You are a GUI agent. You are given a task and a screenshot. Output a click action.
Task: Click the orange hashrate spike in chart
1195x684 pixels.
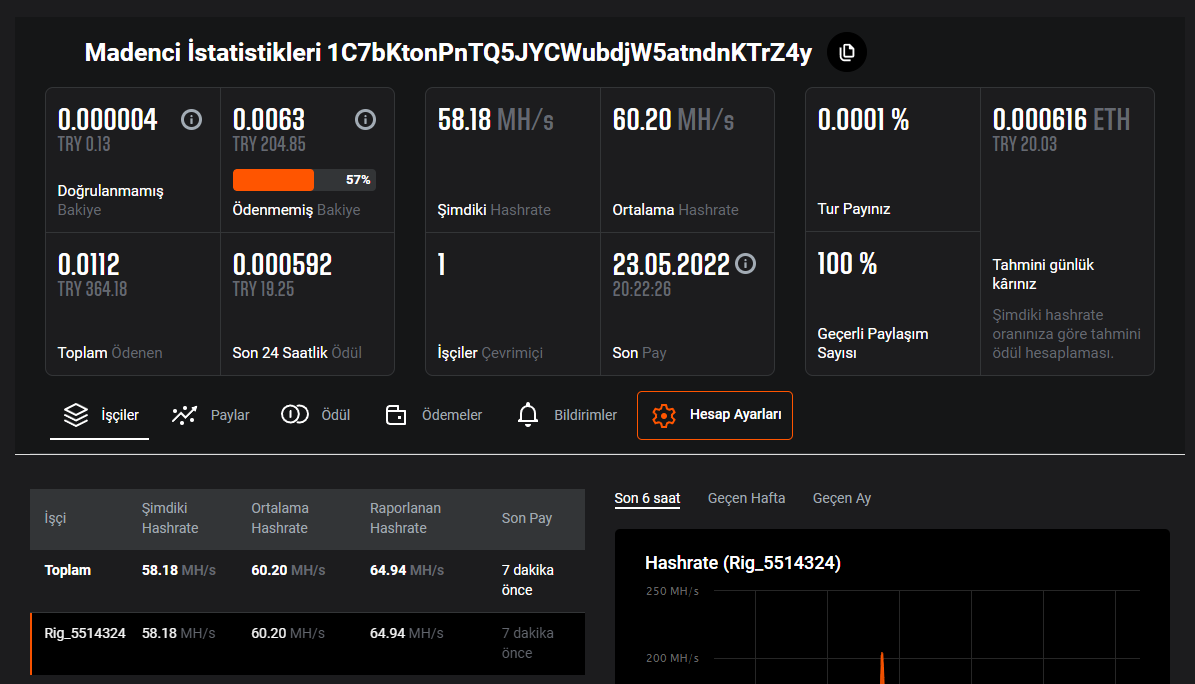click(x=883, y=668)
